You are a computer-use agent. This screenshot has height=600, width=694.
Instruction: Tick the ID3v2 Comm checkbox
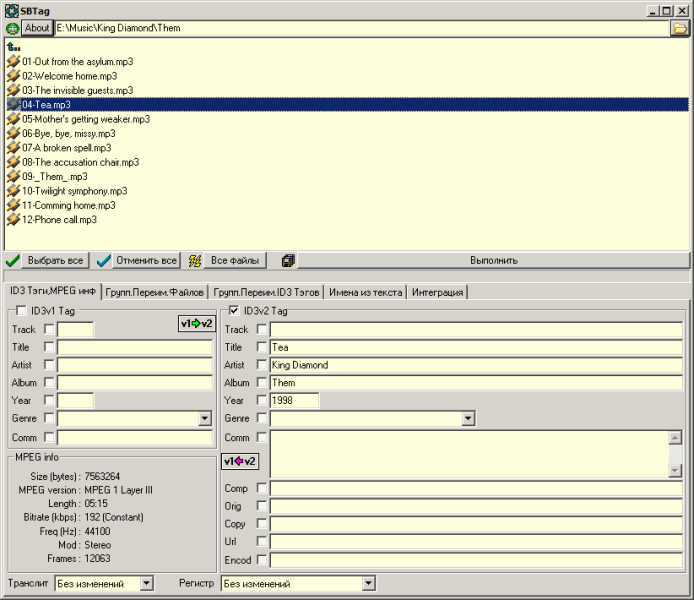pyautogui.click(x=262, y=437)
